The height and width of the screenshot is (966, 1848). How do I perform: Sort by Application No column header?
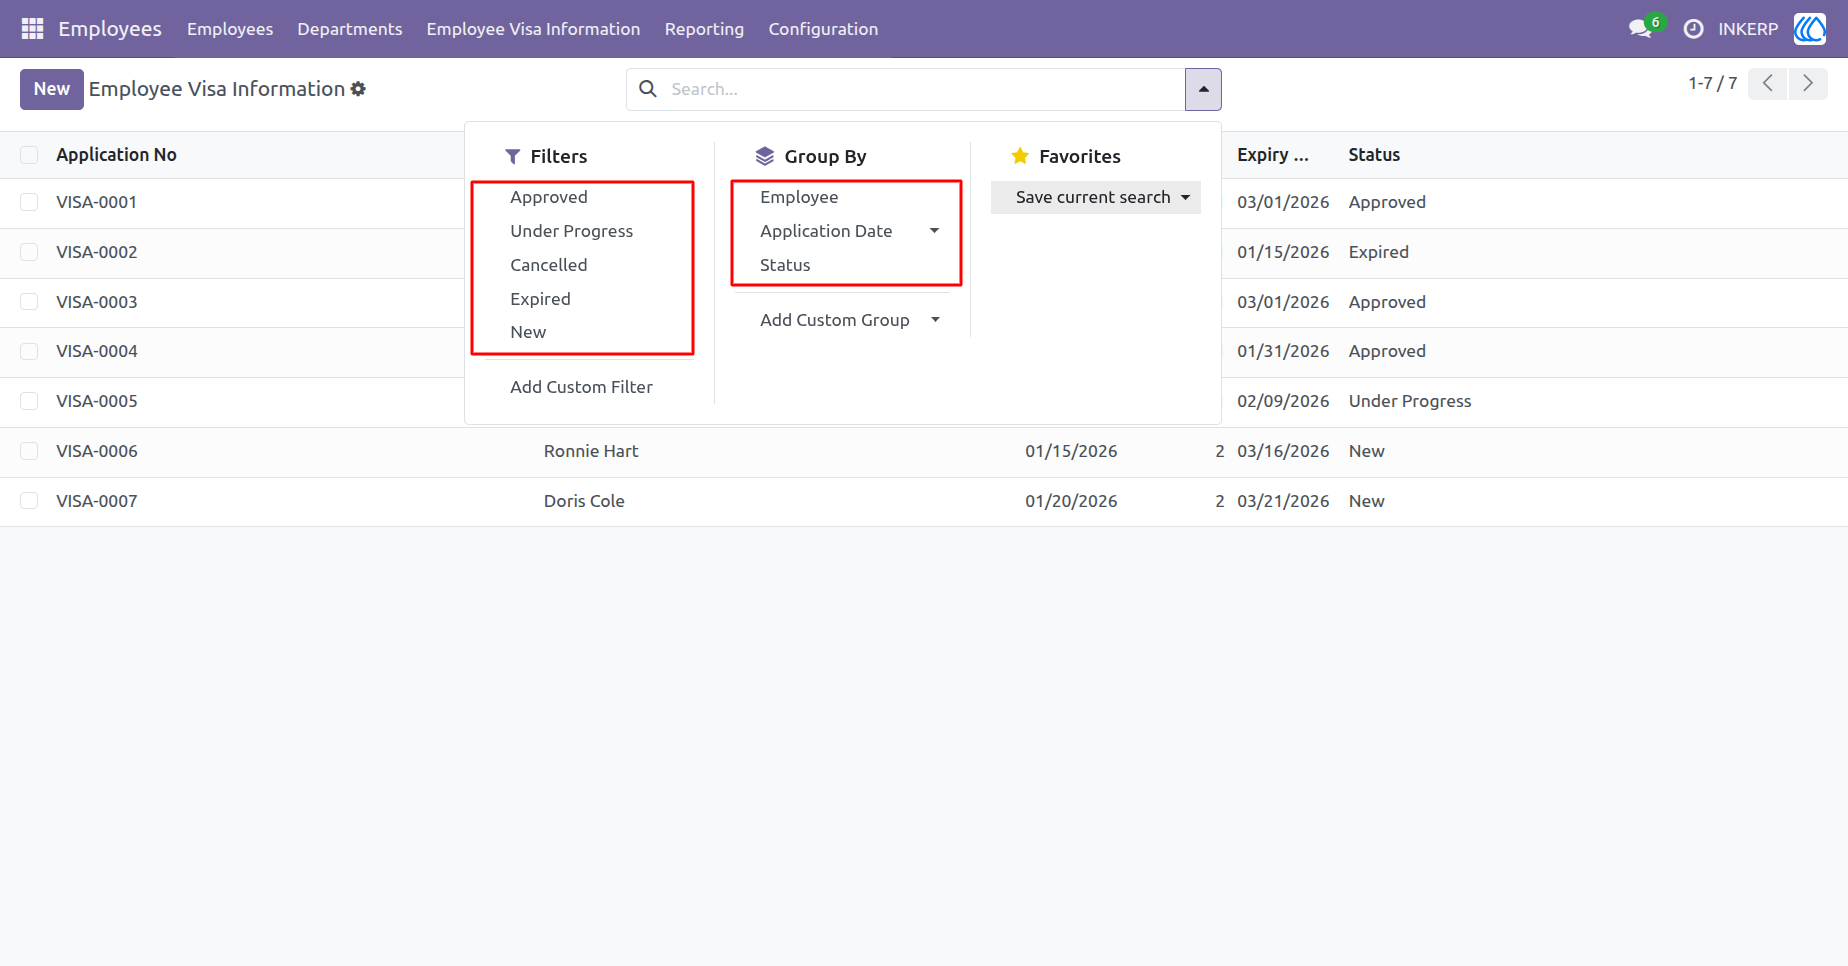[116, 155]
